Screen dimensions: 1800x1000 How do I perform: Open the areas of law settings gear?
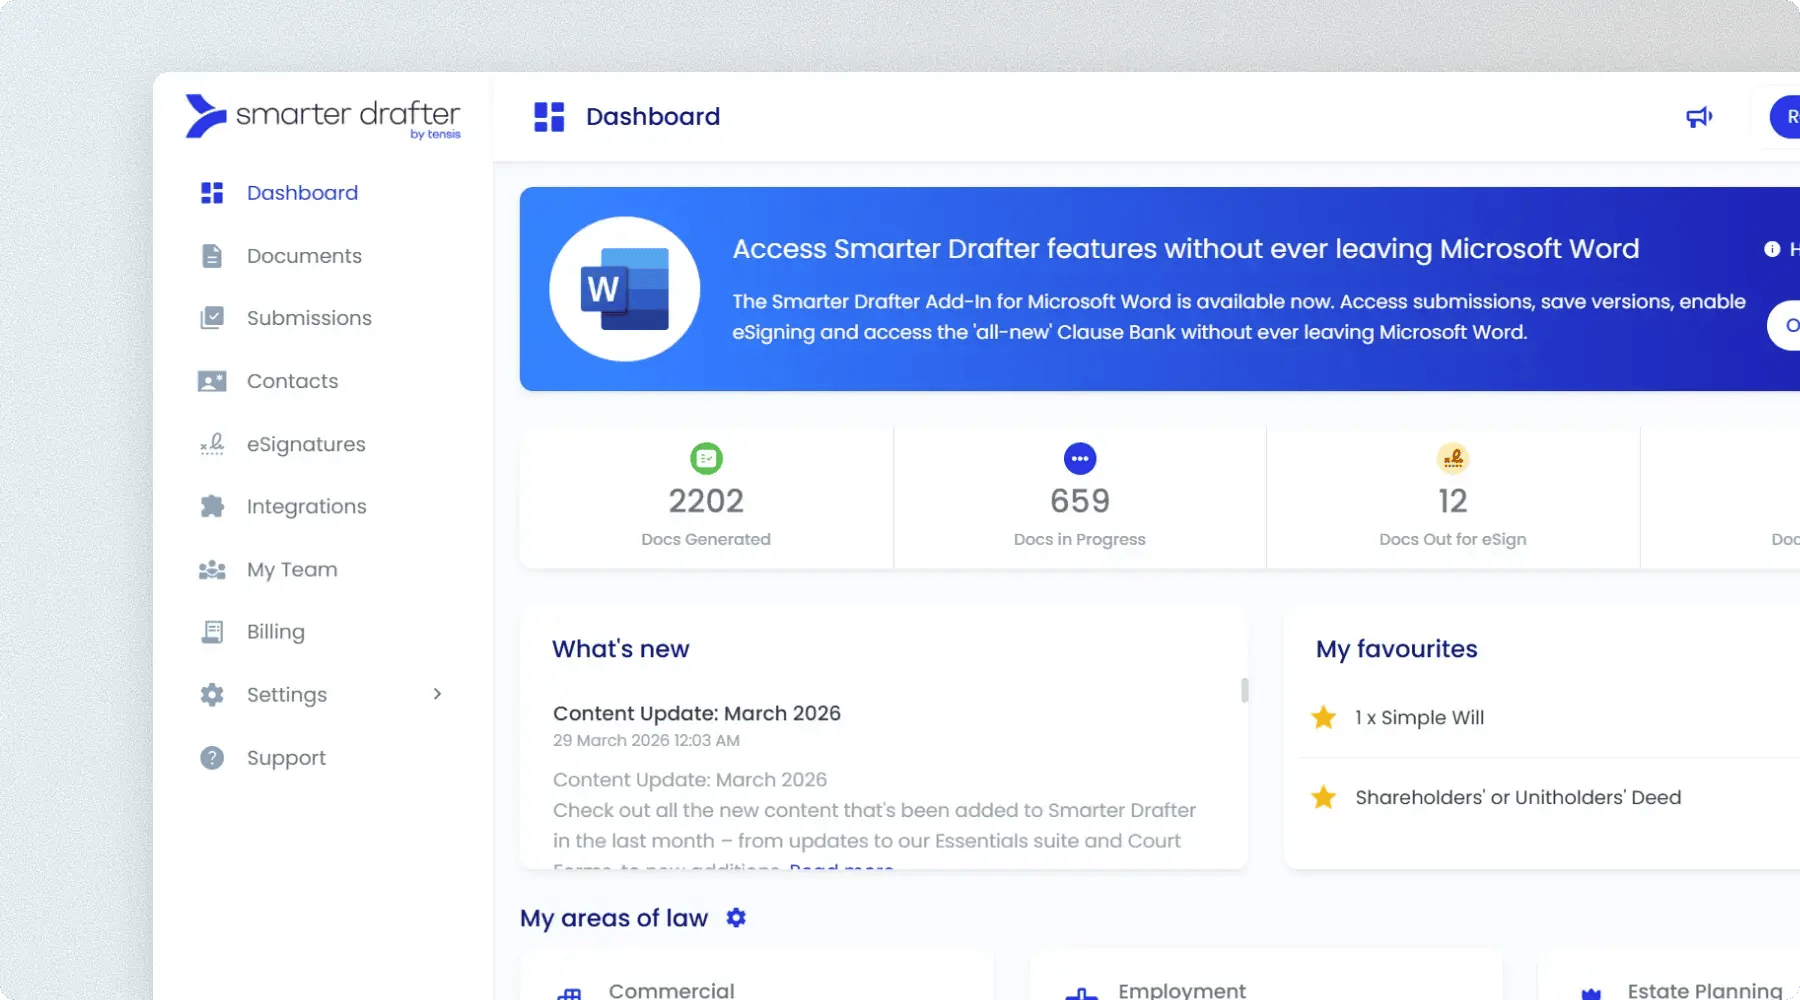click(736, 918)
